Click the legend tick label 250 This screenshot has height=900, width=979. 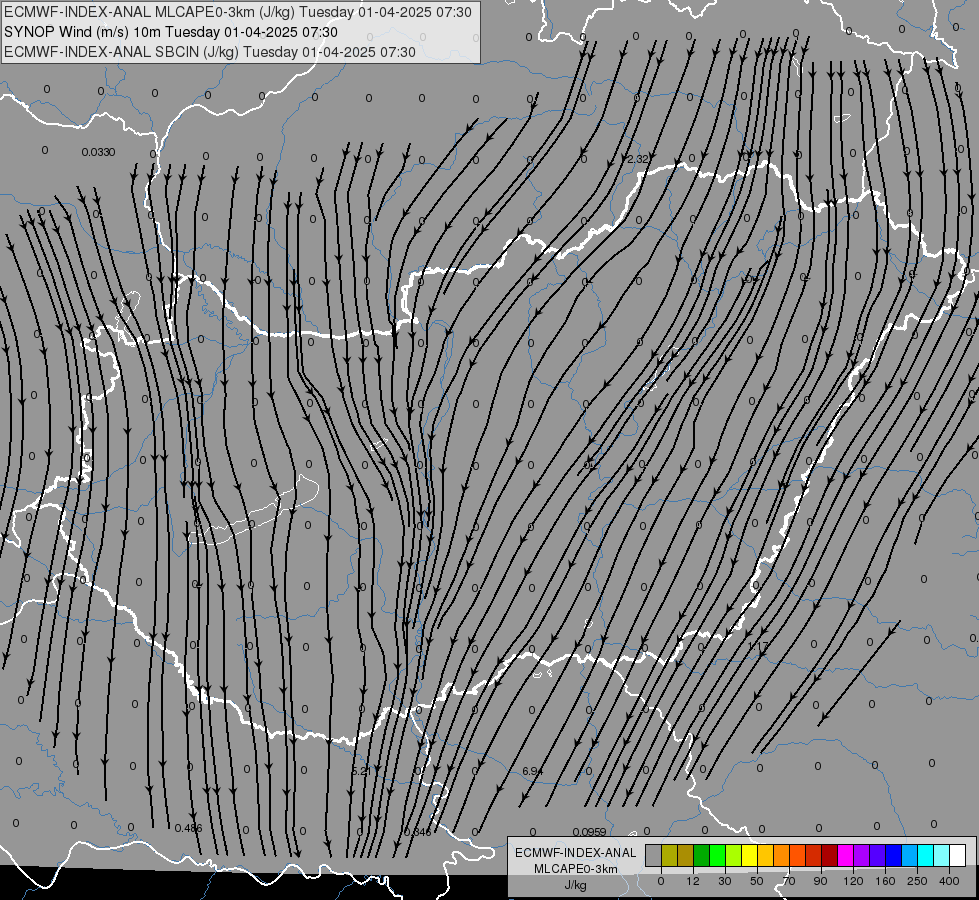point(917,881)
